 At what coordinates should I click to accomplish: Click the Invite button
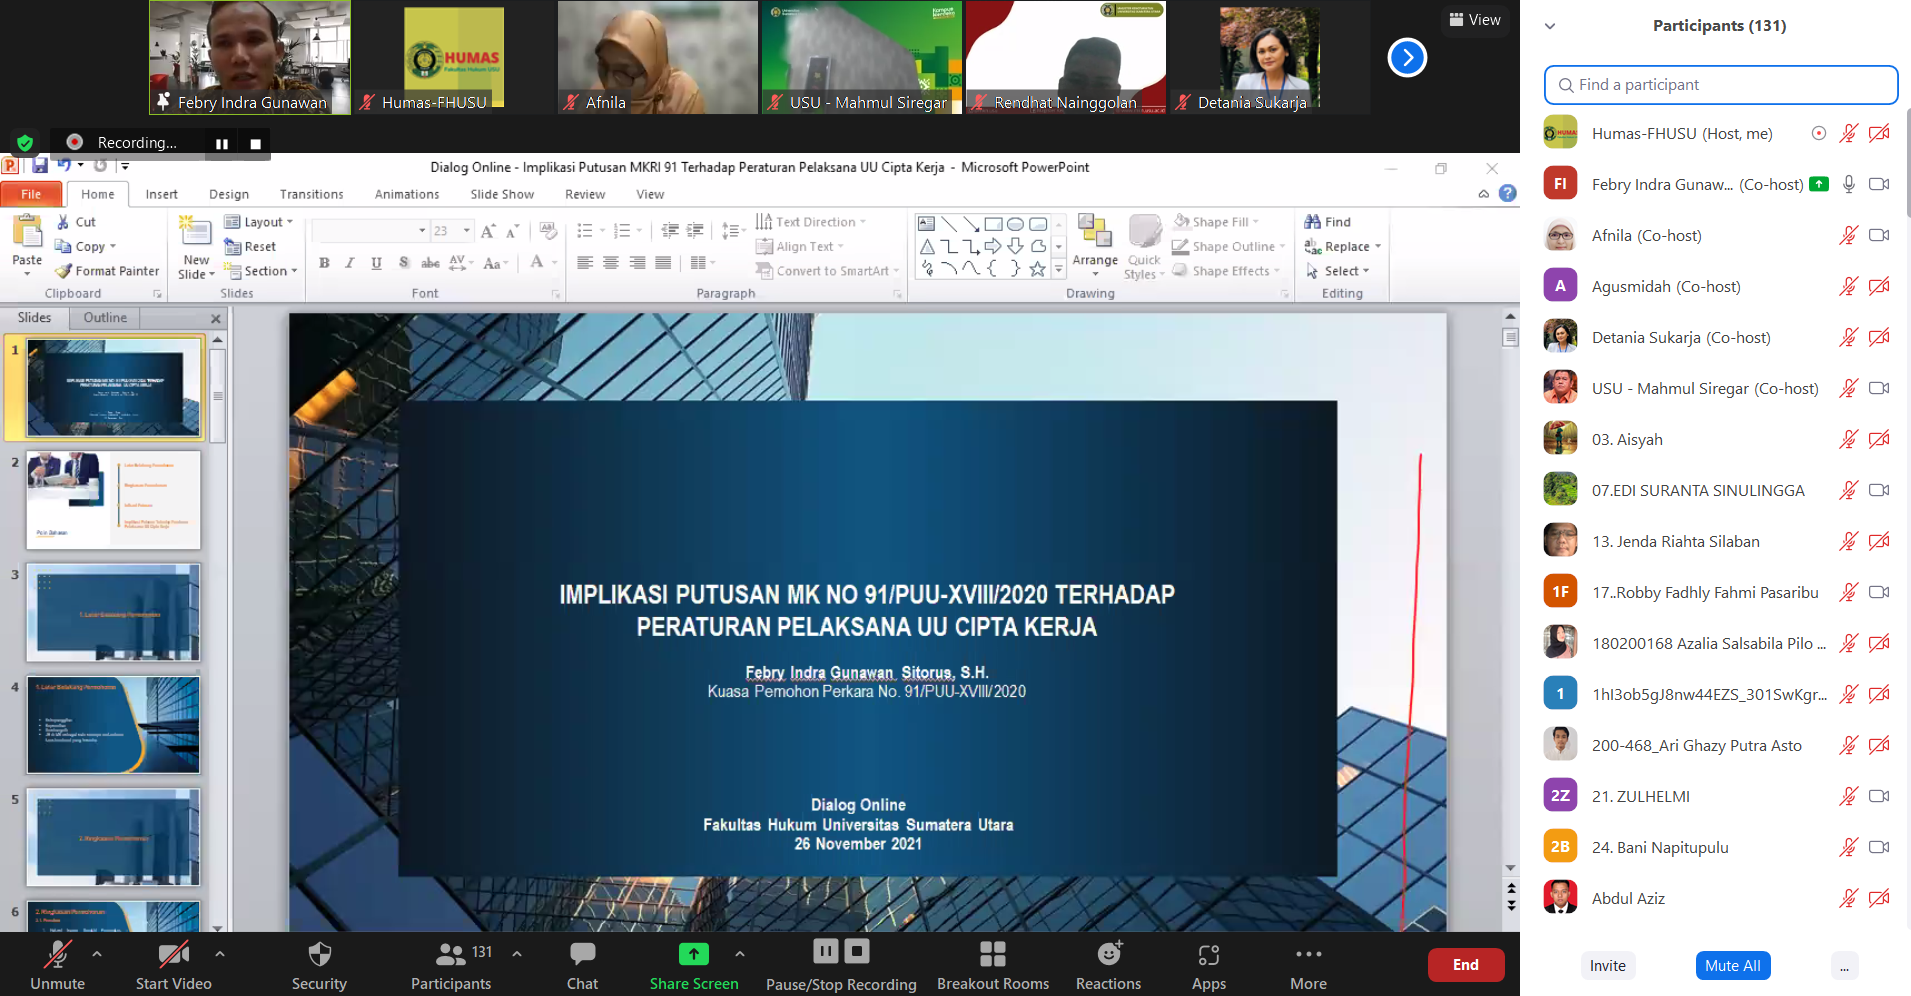pos(1607,966)
